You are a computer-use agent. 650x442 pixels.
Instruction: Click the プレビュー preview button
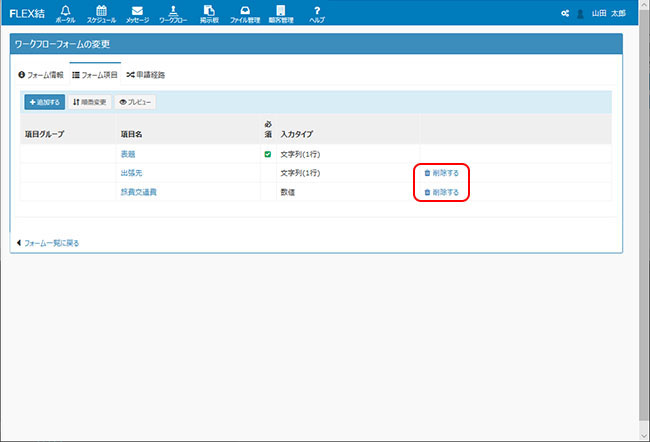point(135,102)
